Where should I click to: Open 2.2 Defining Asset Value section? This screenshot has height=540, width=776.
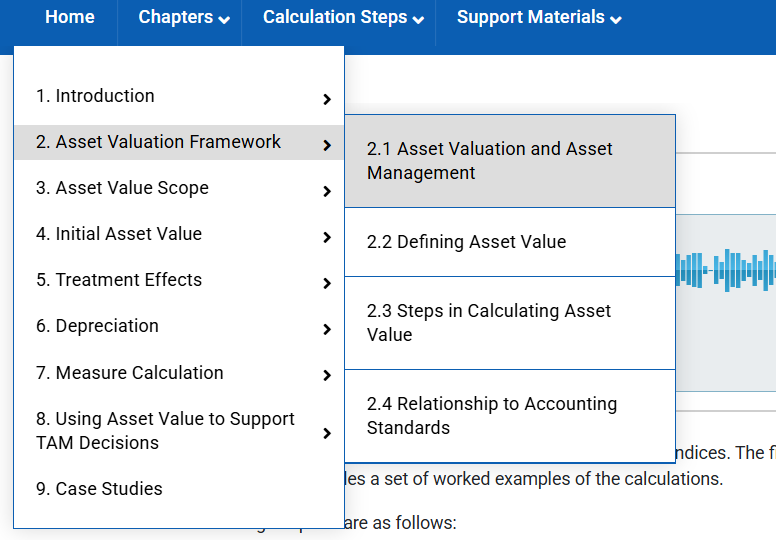pos(466,242)
